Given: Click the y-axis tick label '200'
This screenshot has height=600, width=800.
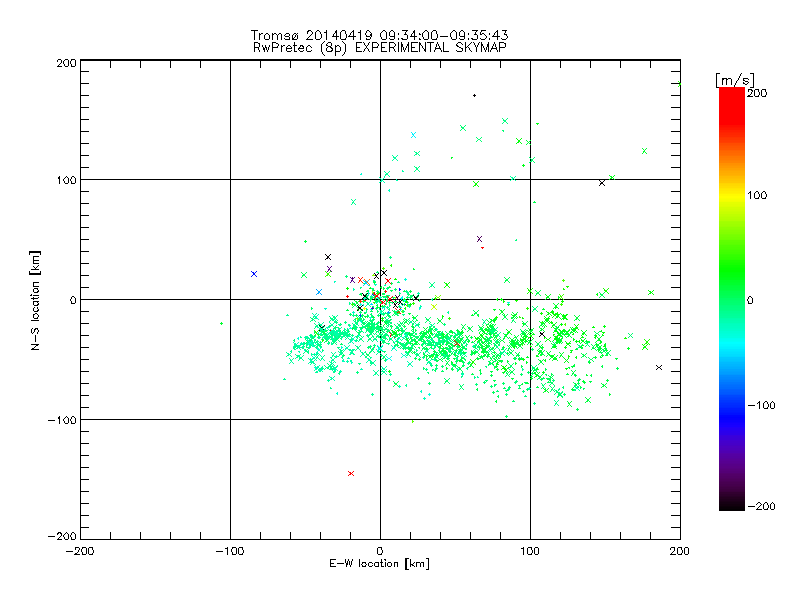Looking at the screenshot, I should click(66, 63).
